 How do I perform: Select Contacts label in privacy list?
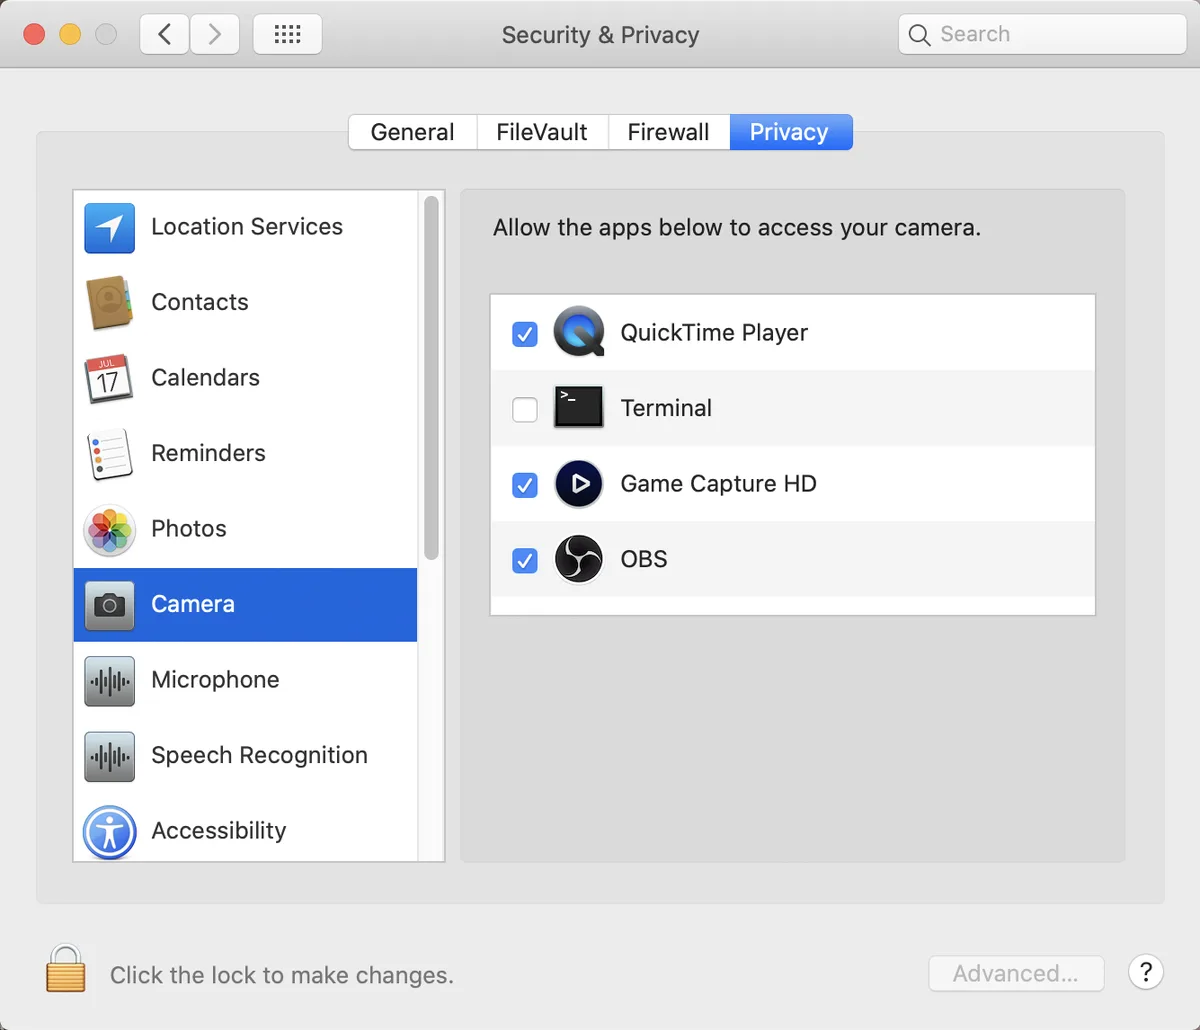point(200,302)
